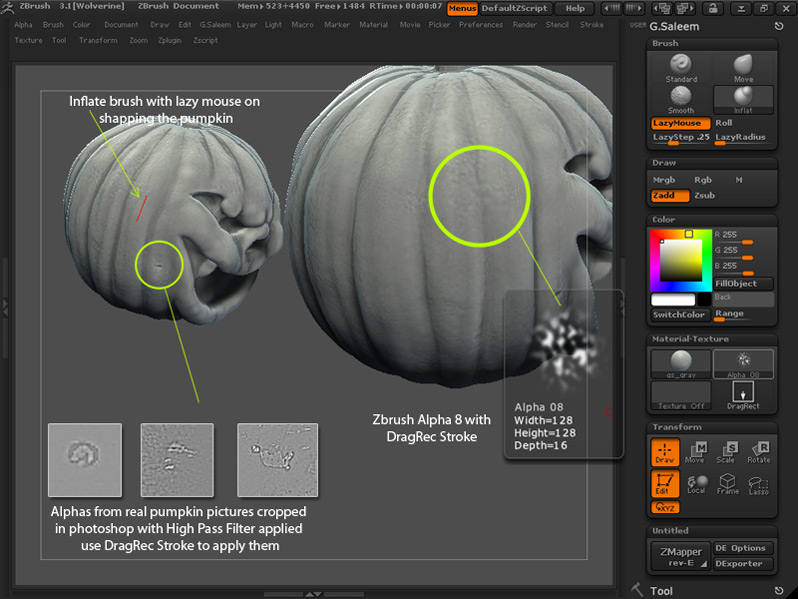
Task: Open the qs_gray material thumbnail
Action: [680, 364]
